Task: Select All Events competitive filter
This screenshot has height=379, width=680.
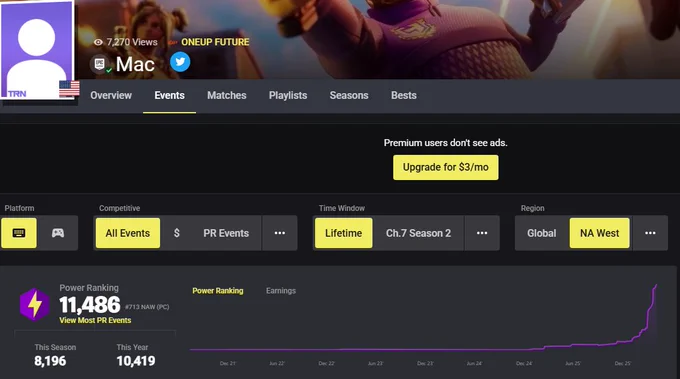Action: click(128, 233)
